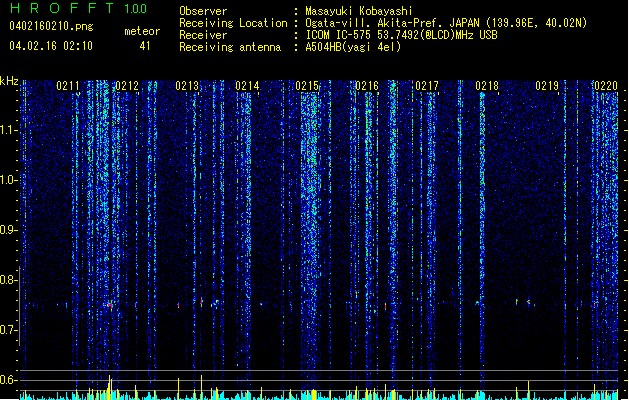
Task: Click the antenna A504HB(yagi 4el) text
Action: point(353,47)
